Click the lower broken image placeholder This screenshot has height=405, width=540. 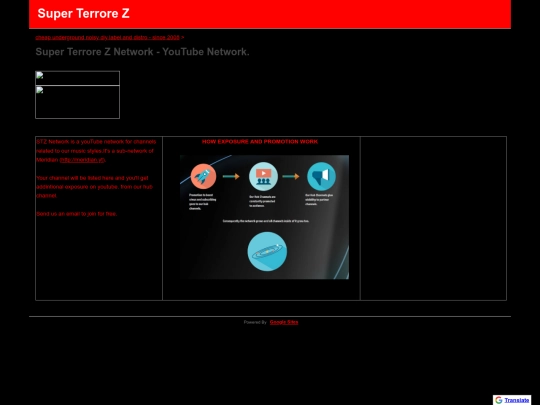point(77,102)
